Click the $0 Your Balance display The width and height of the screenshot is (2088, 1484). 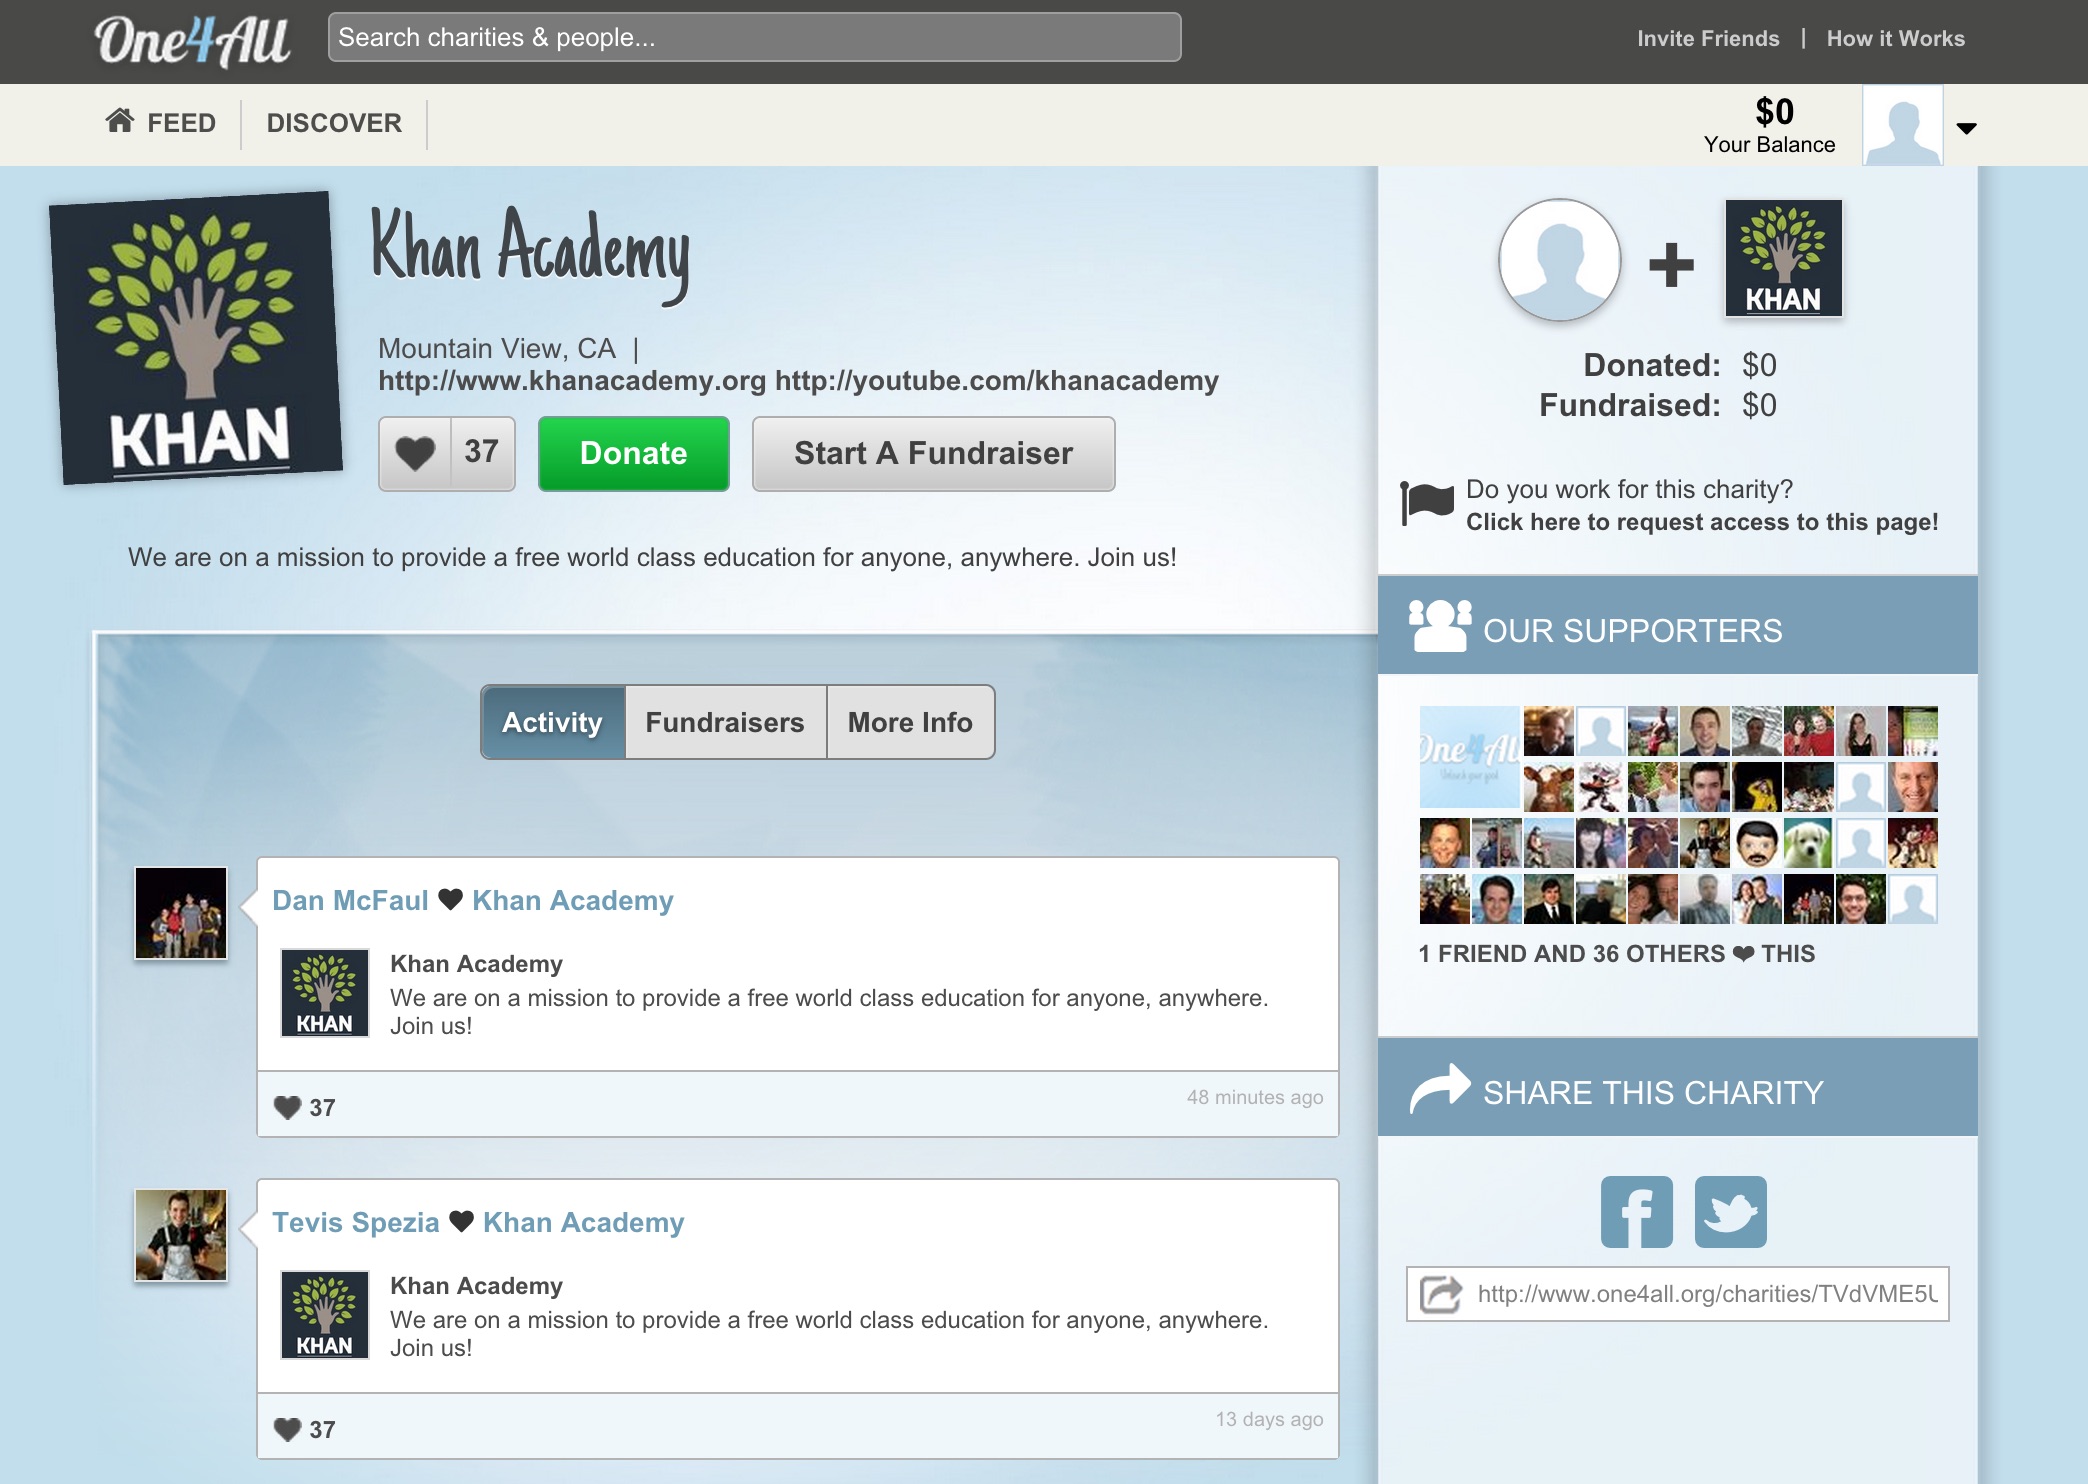1770,125
